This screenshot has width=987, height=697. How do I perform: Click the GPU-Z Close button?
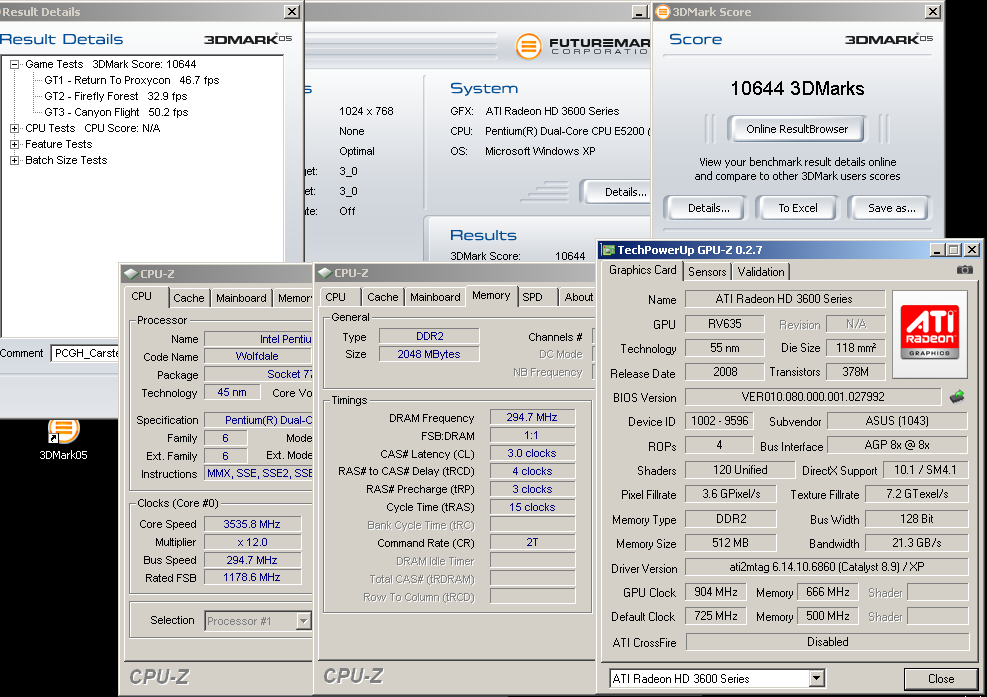point(940,679)
